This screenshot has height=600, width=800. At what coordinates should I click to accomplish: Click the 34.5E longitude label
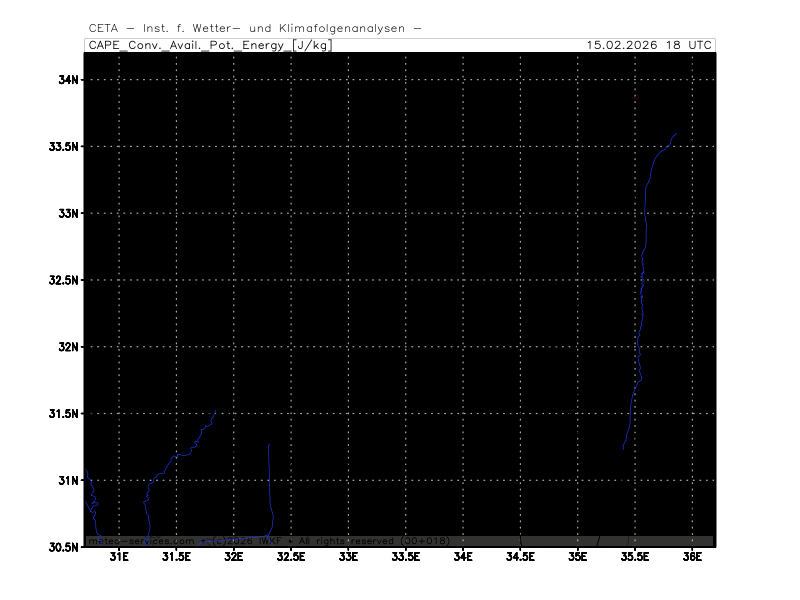click(520, 557)
